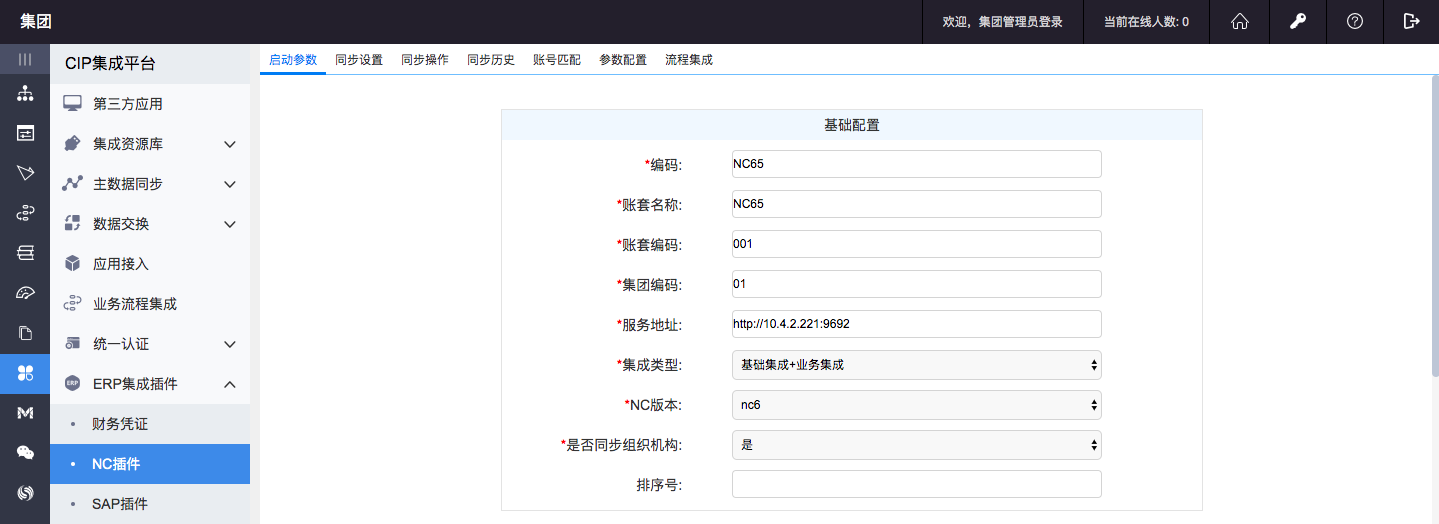This screenshot has width=1439, height=524.
Task: Switch to the 同步设置 tab
Action: (359, 60)
